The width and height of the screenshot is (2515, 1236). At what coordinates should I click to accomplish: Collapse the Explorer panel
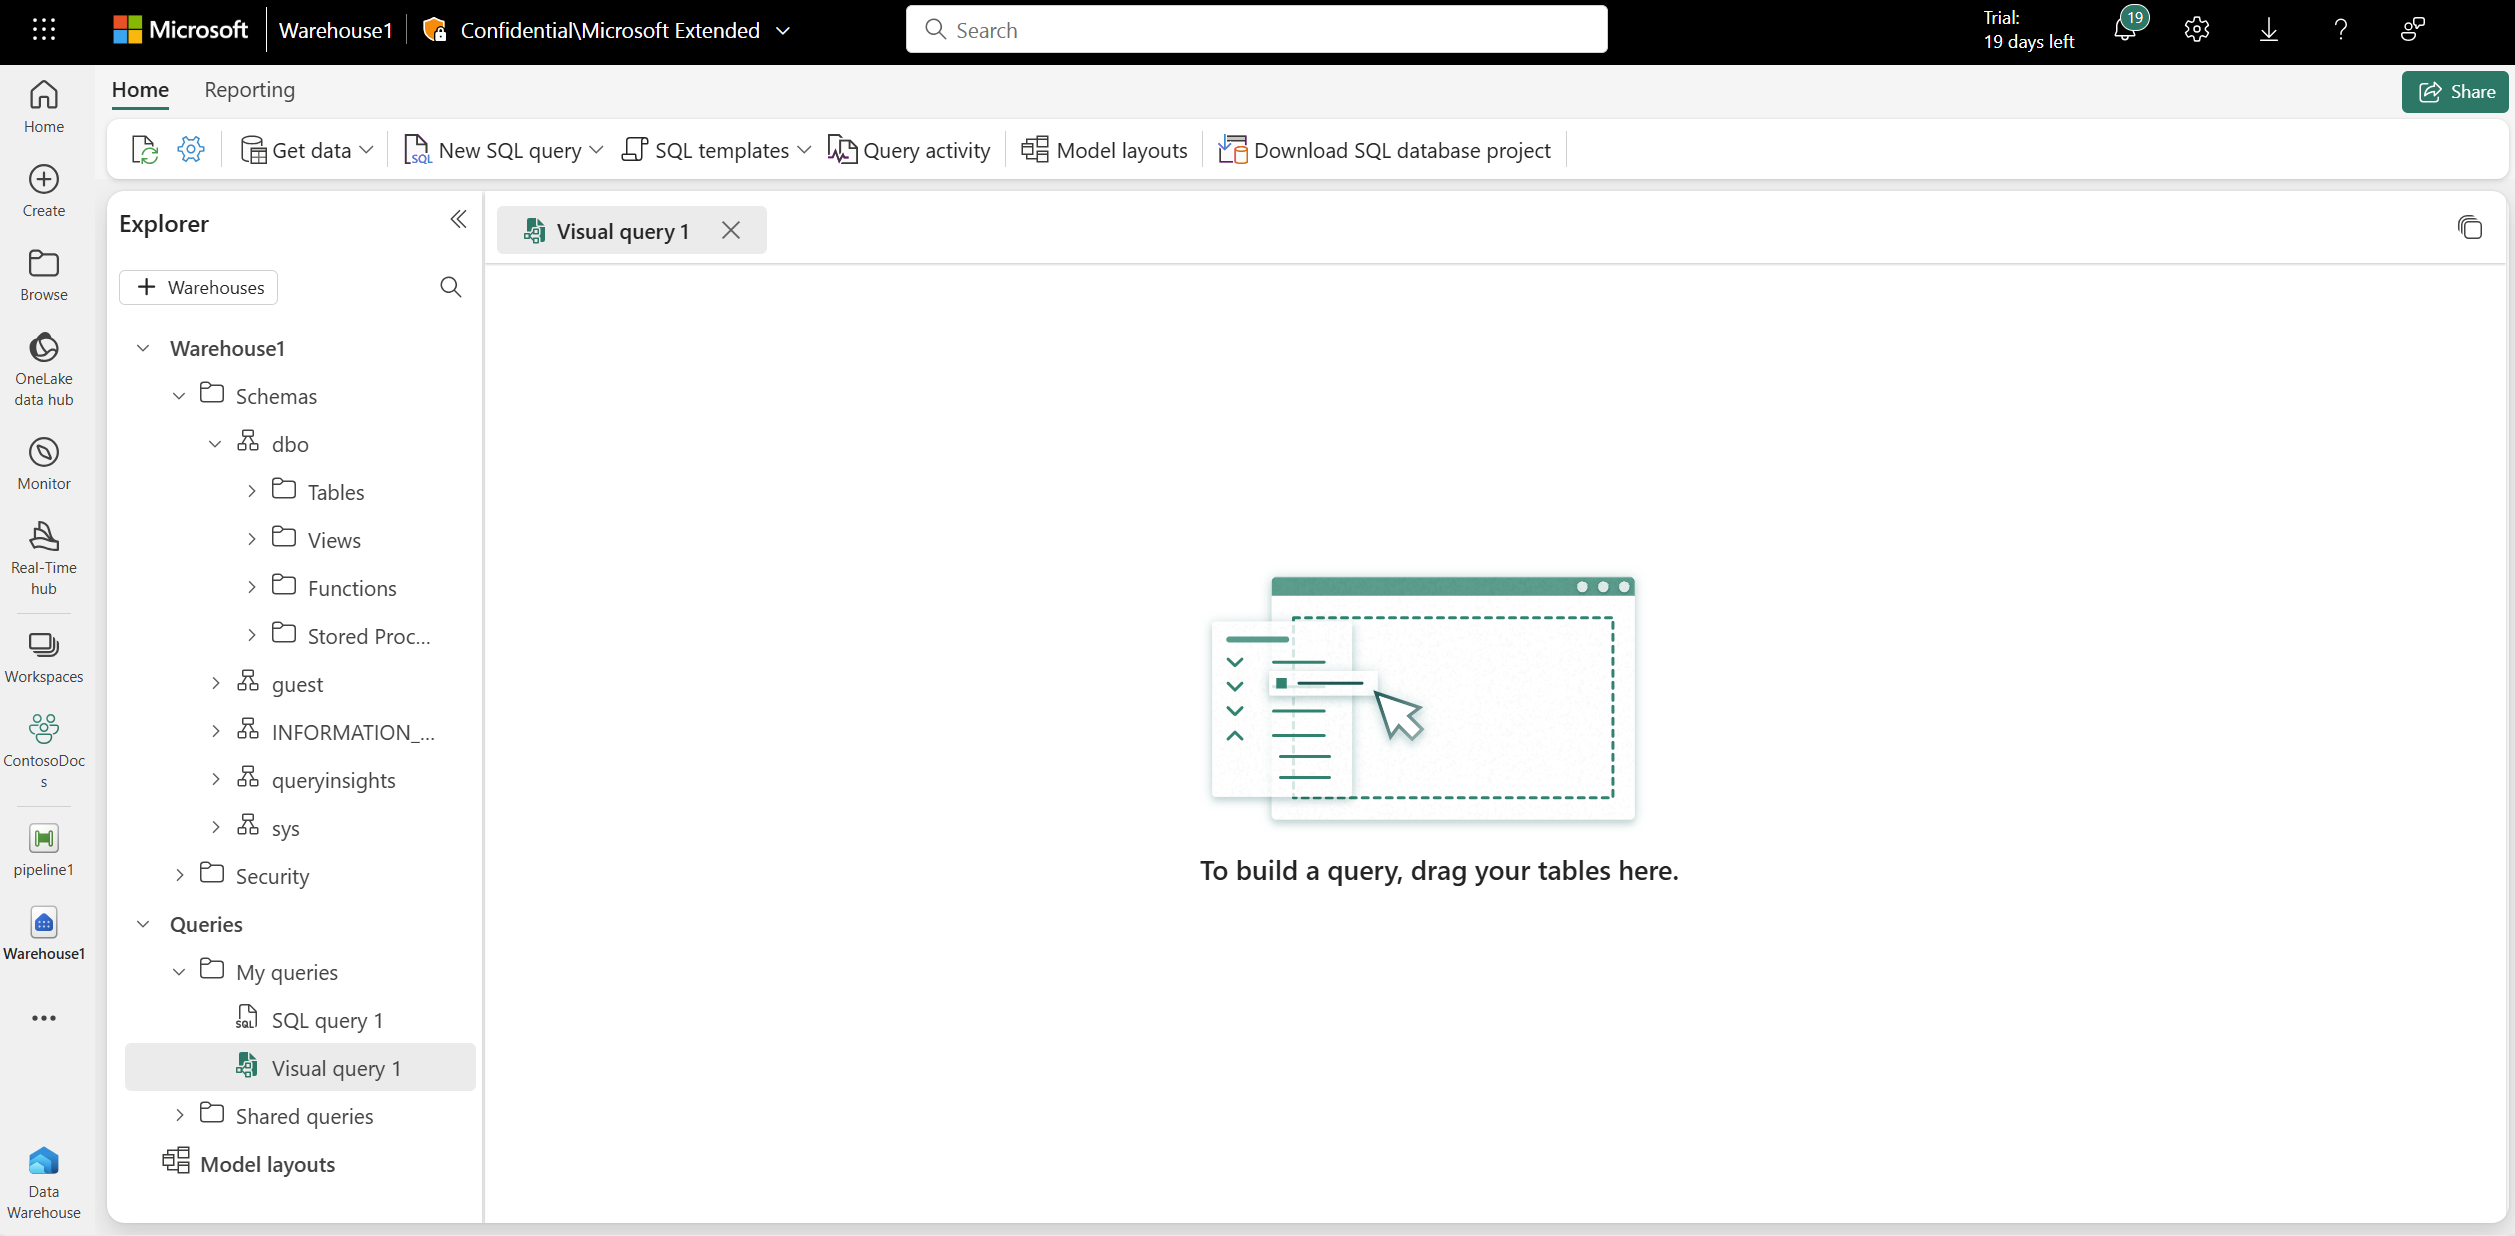point(458,220)
